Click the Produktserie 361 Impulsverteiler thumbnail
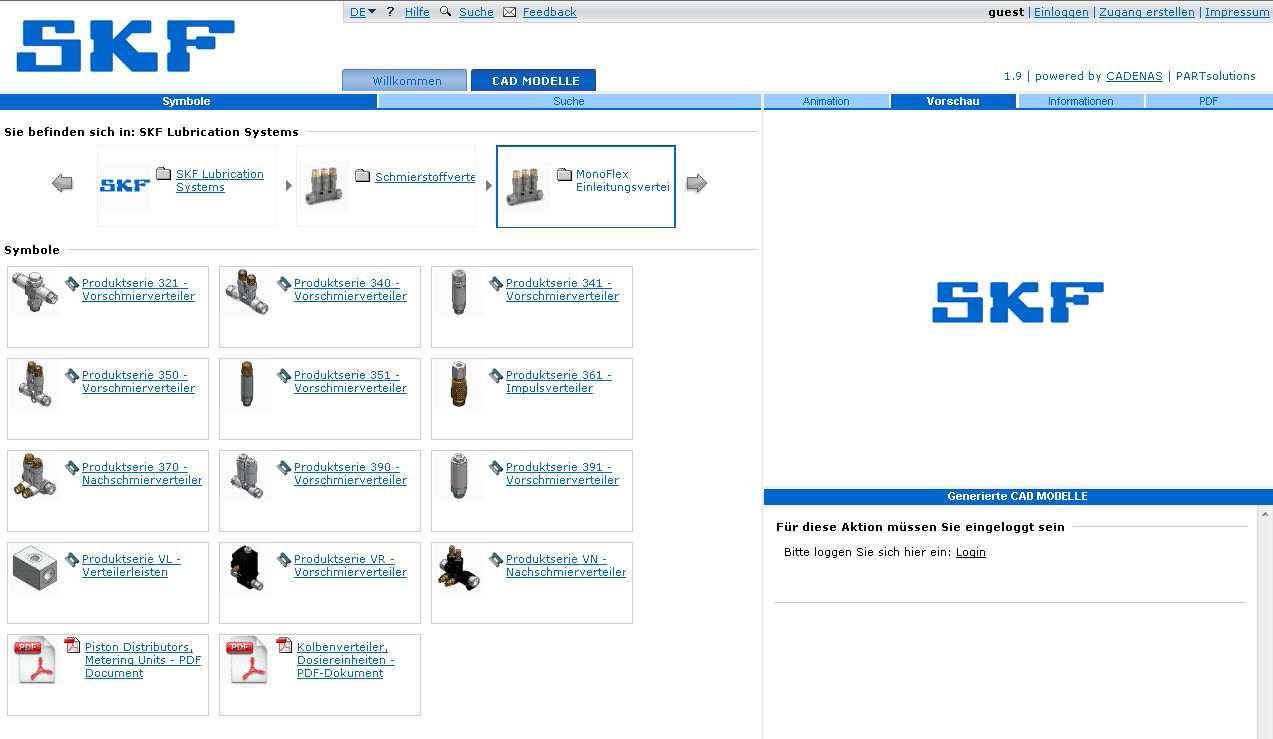 459,384
